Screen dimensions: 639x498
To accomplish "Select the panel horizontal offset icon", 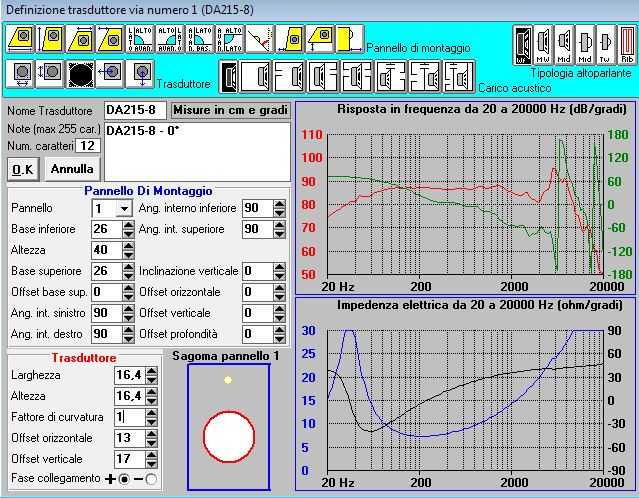I will [x=290, y=40].
